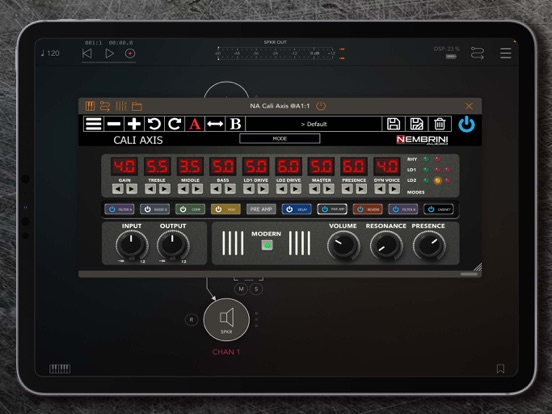Open the routing icon in plugin header

[x=105, y=106]
